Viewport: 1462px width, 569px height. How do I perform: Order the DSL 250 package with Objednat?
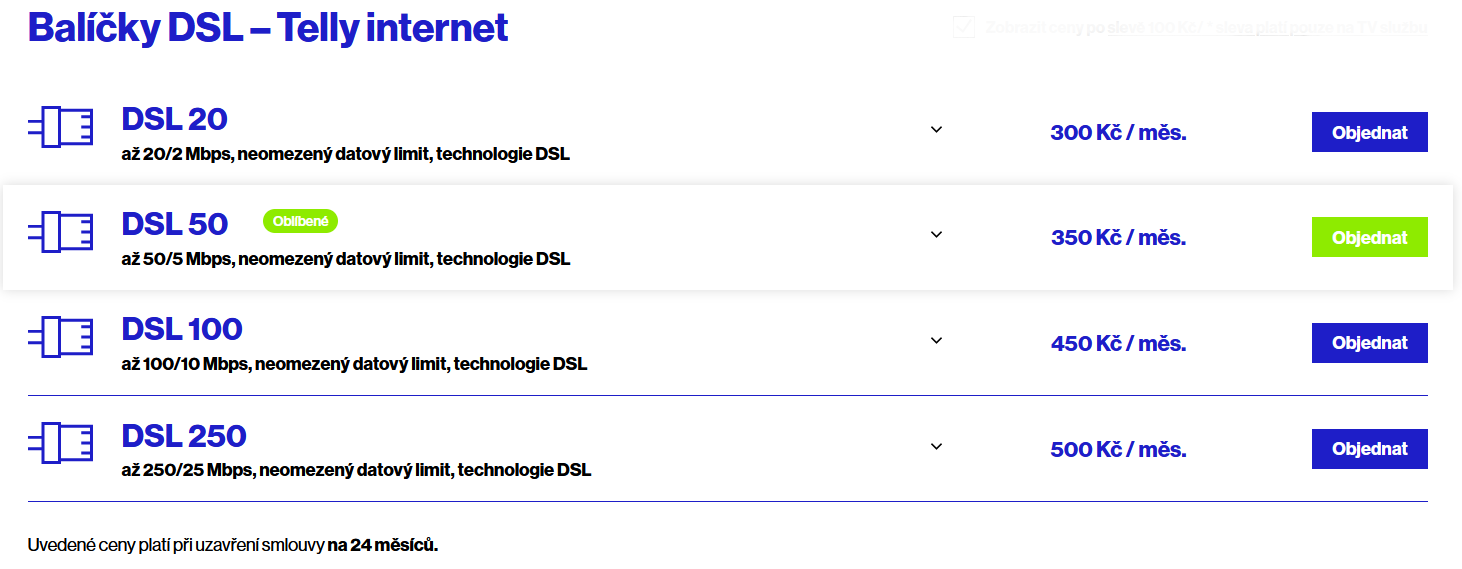point(1369,449)
